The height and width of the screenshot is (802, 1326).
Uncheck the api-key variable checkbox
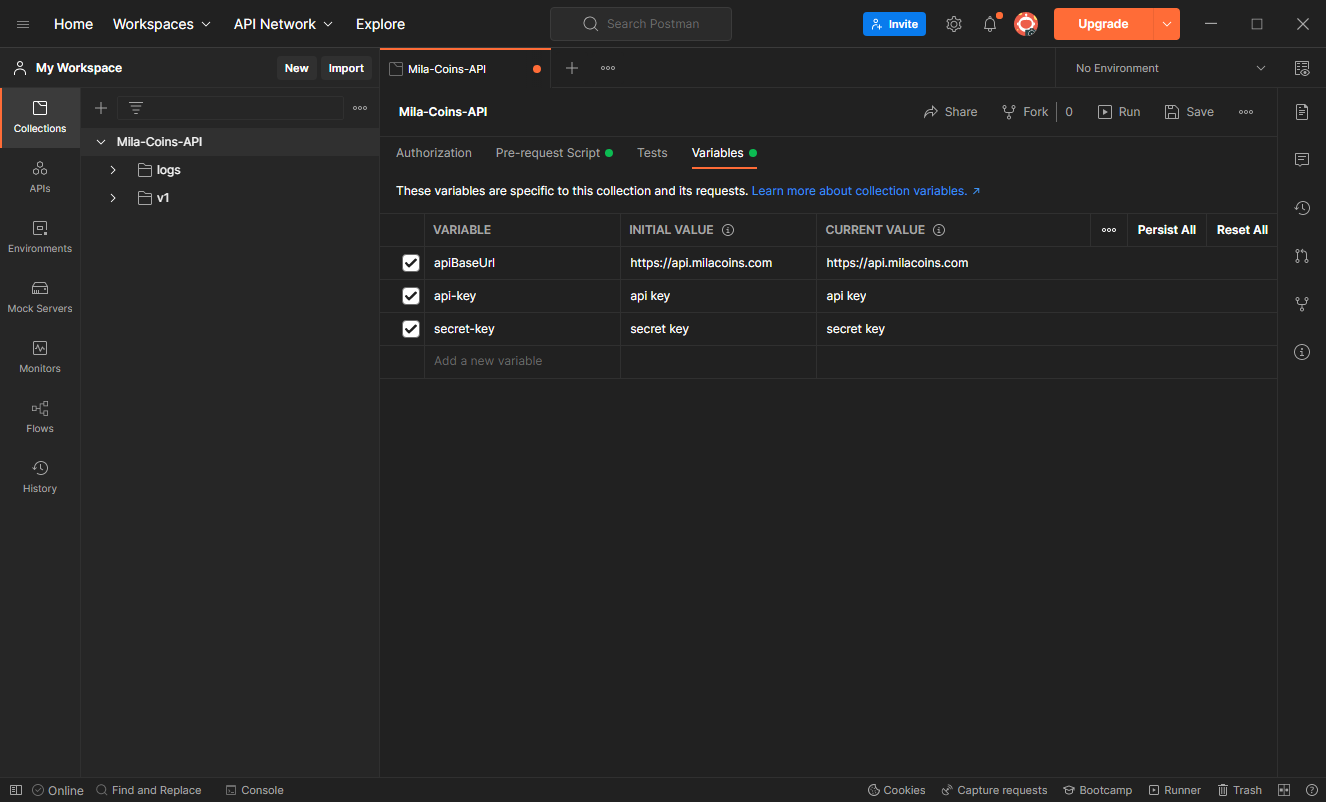pyautogui.click(x=411, y=296)
